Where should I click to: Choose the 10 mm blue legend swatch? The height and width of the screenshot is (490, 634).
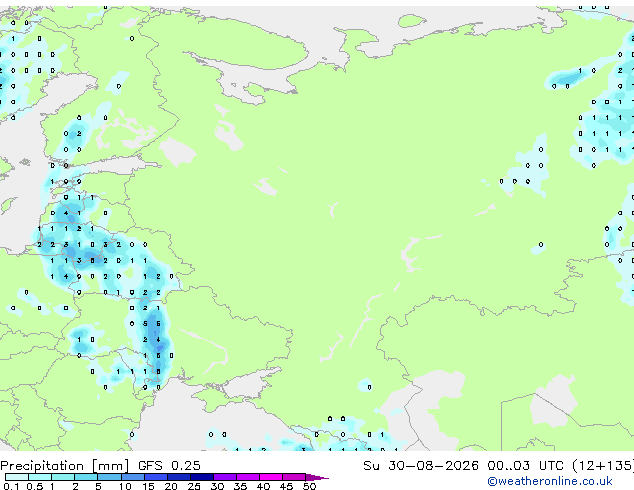132,477
